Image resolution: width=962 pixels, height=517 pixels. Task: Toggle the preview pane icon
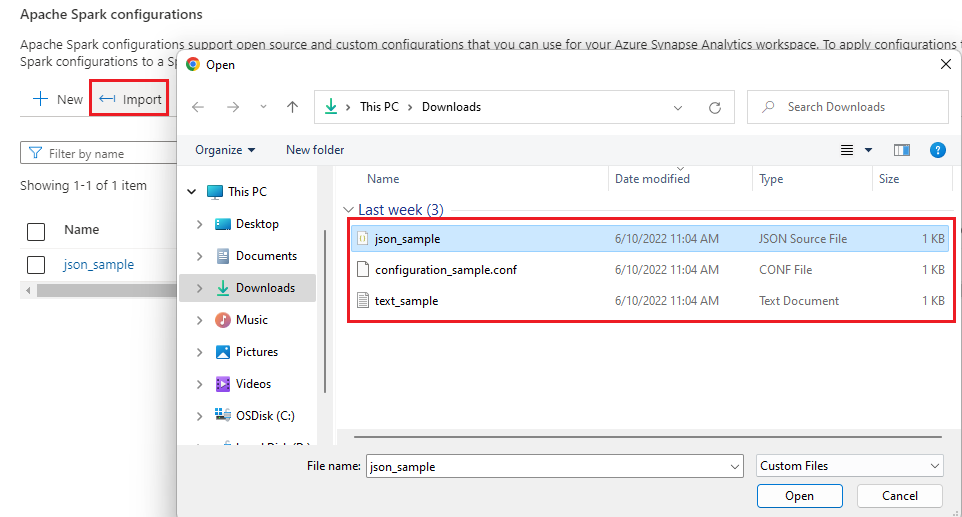pyautogui.click(x=902, y=150)
